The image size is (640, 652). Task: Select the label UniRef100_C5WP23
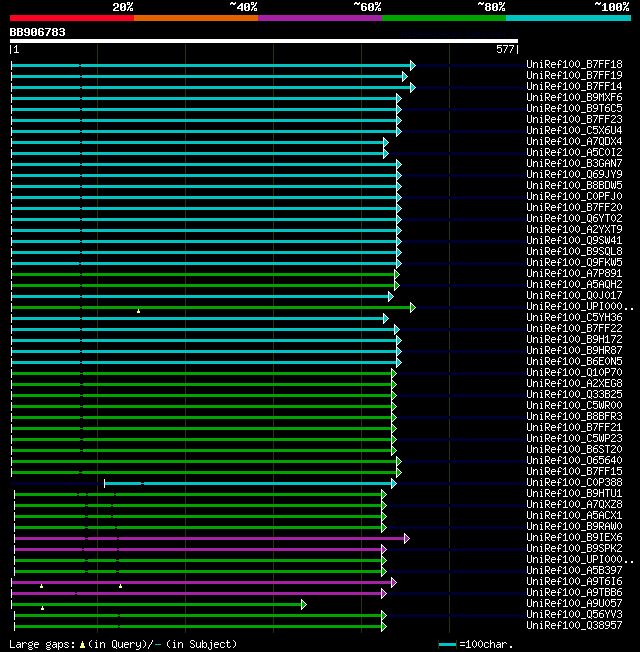click(x=574, y=439)
